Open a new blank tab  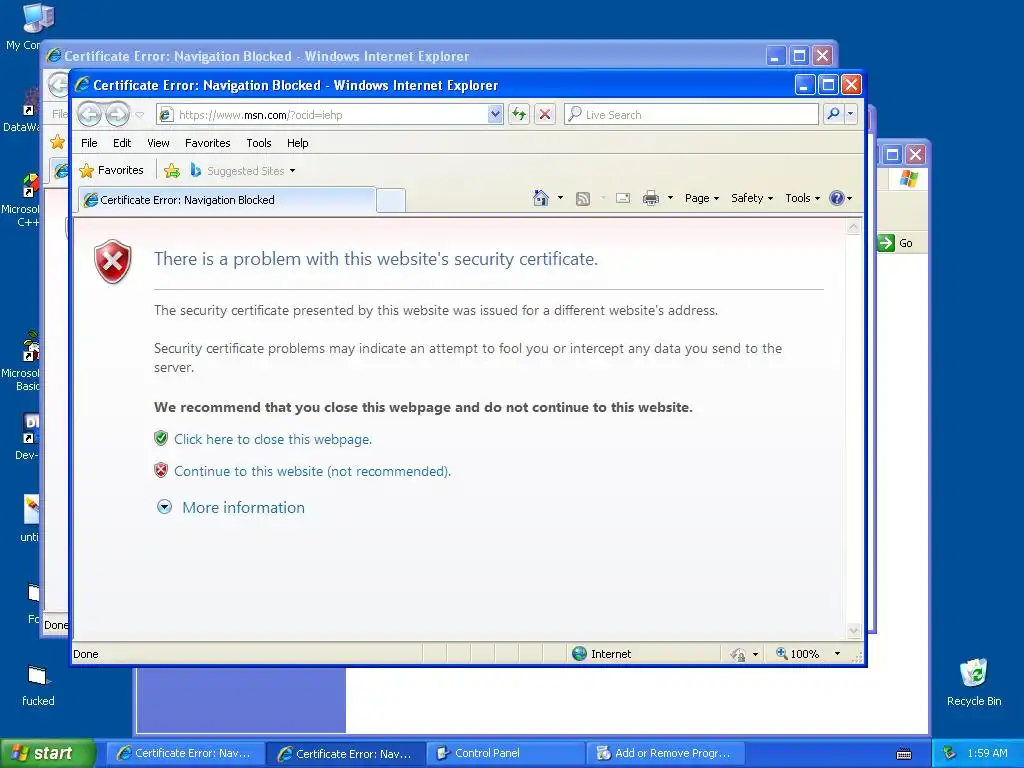point(391,200)
